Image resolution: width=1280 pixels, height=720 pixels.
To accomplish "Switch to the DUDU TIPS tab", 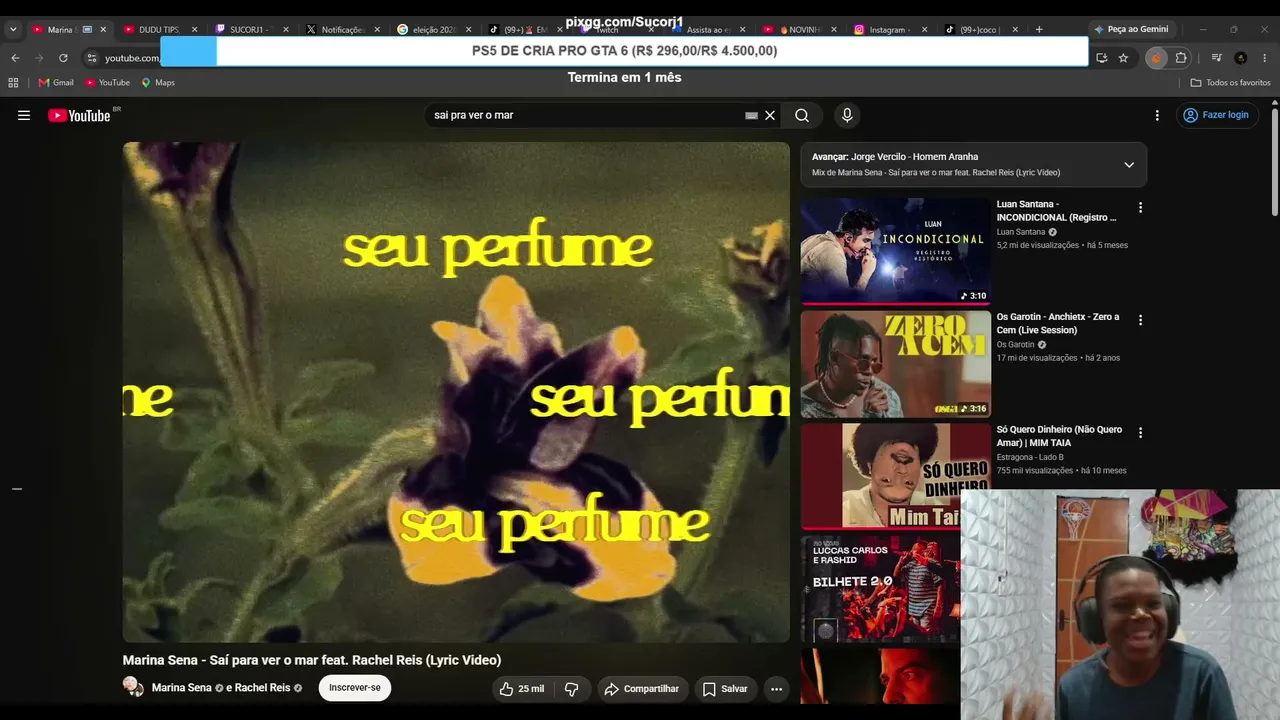I will (160, 30).
